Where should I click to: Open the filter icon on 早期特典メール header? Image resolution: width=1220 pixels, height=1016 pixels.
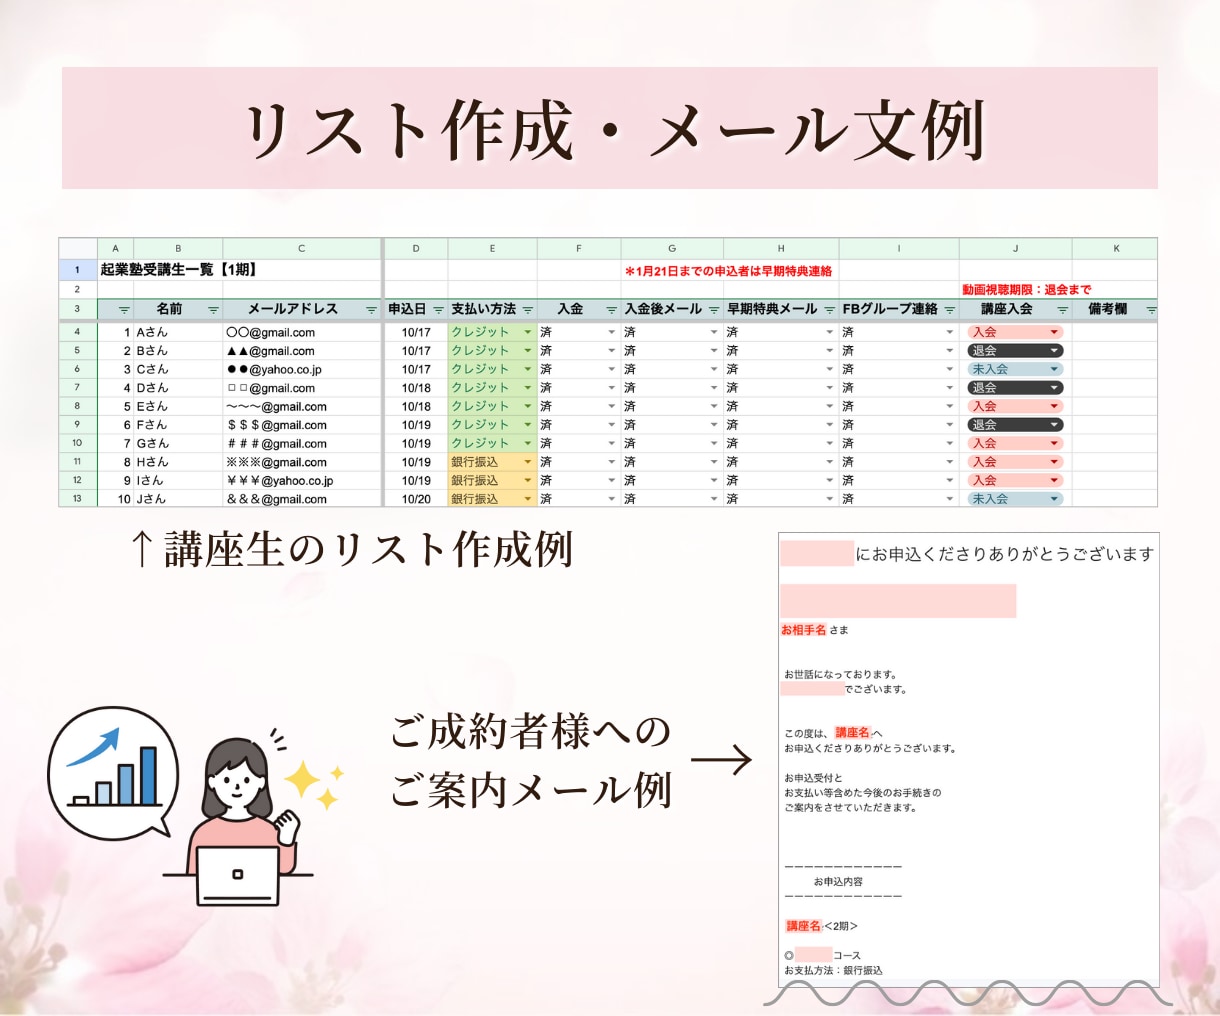829,310
